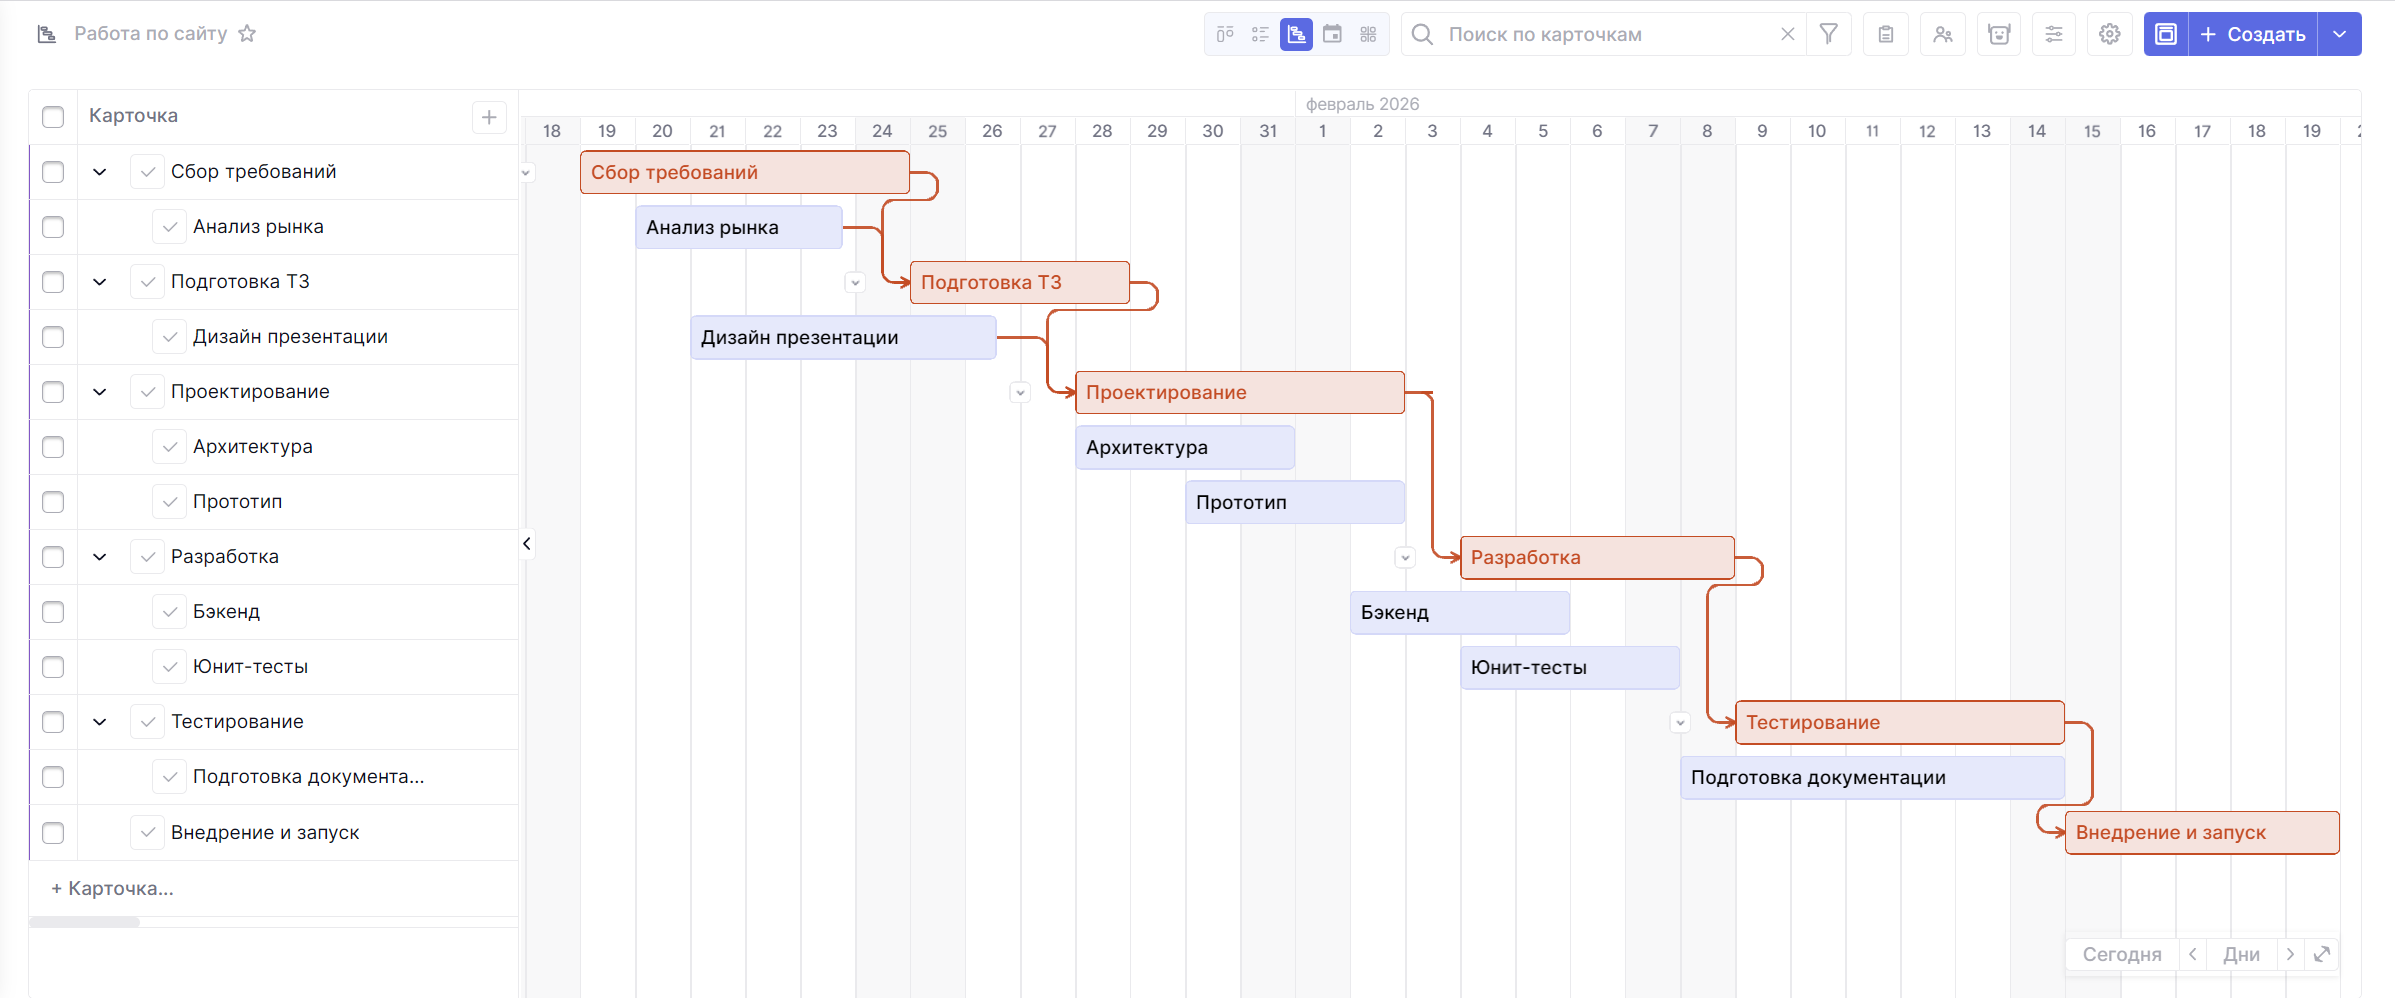Jump to today with 'Сегодня' button
The height and width of the screenshot is (998, 2395).
click(x=2121, y=954)
